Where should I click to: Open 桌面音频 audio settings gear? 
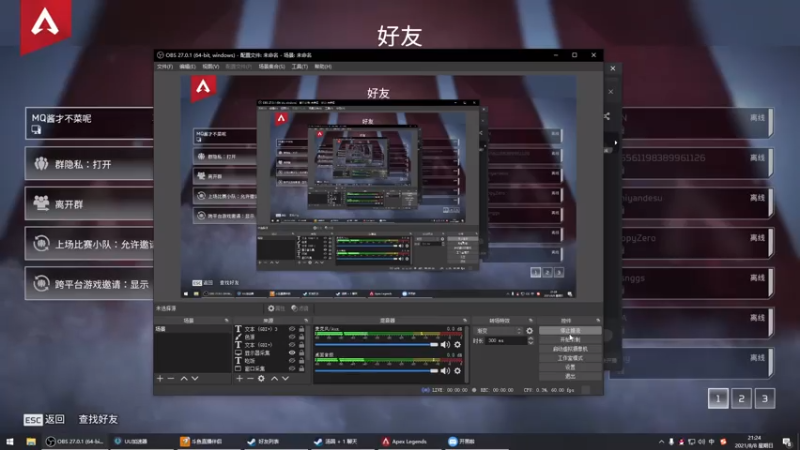coord(458,371)
